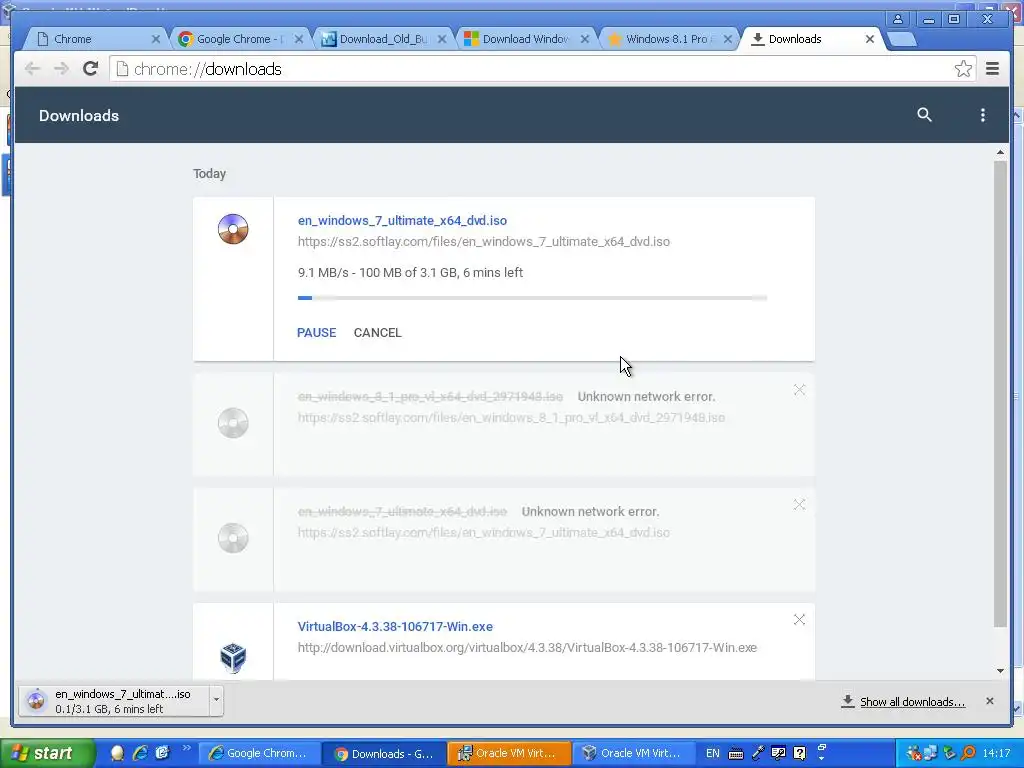Open the Windows Start menu

pyautogui.click(x=46, y=753)
